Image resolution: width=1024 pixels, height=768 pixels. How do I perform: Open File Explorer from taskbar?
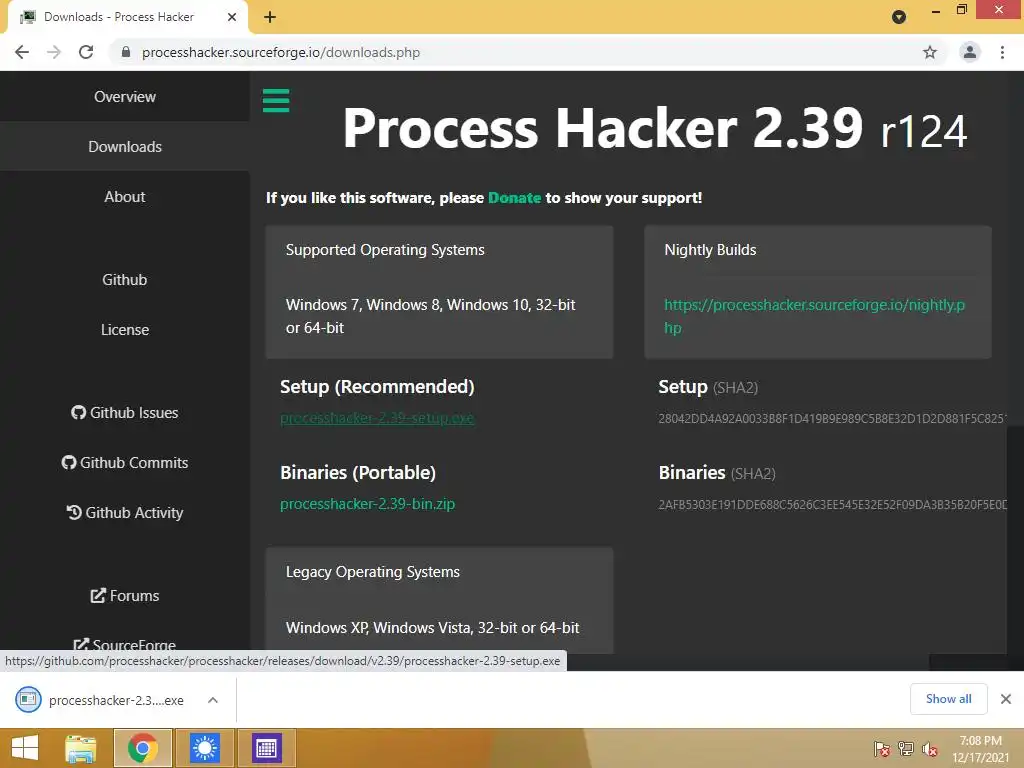(x=81, y=748)
